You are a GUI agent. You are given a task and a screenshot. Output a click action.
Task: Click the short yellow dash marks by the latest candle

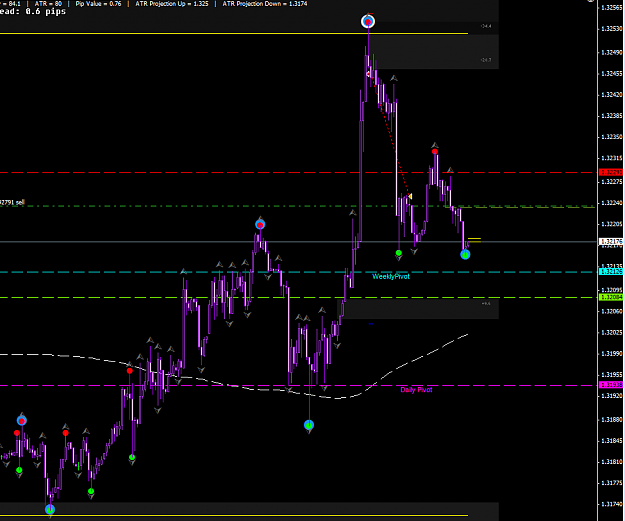(474, 240)
